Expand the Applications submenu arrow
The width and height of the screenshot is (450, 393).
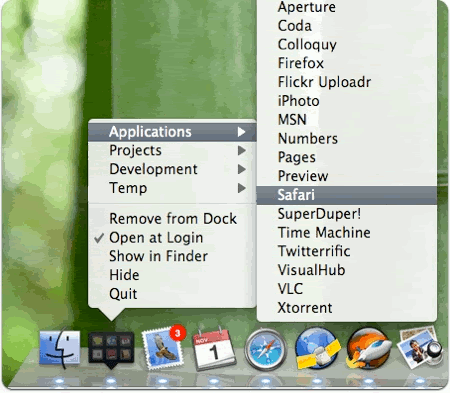click(x=242, y=132)
